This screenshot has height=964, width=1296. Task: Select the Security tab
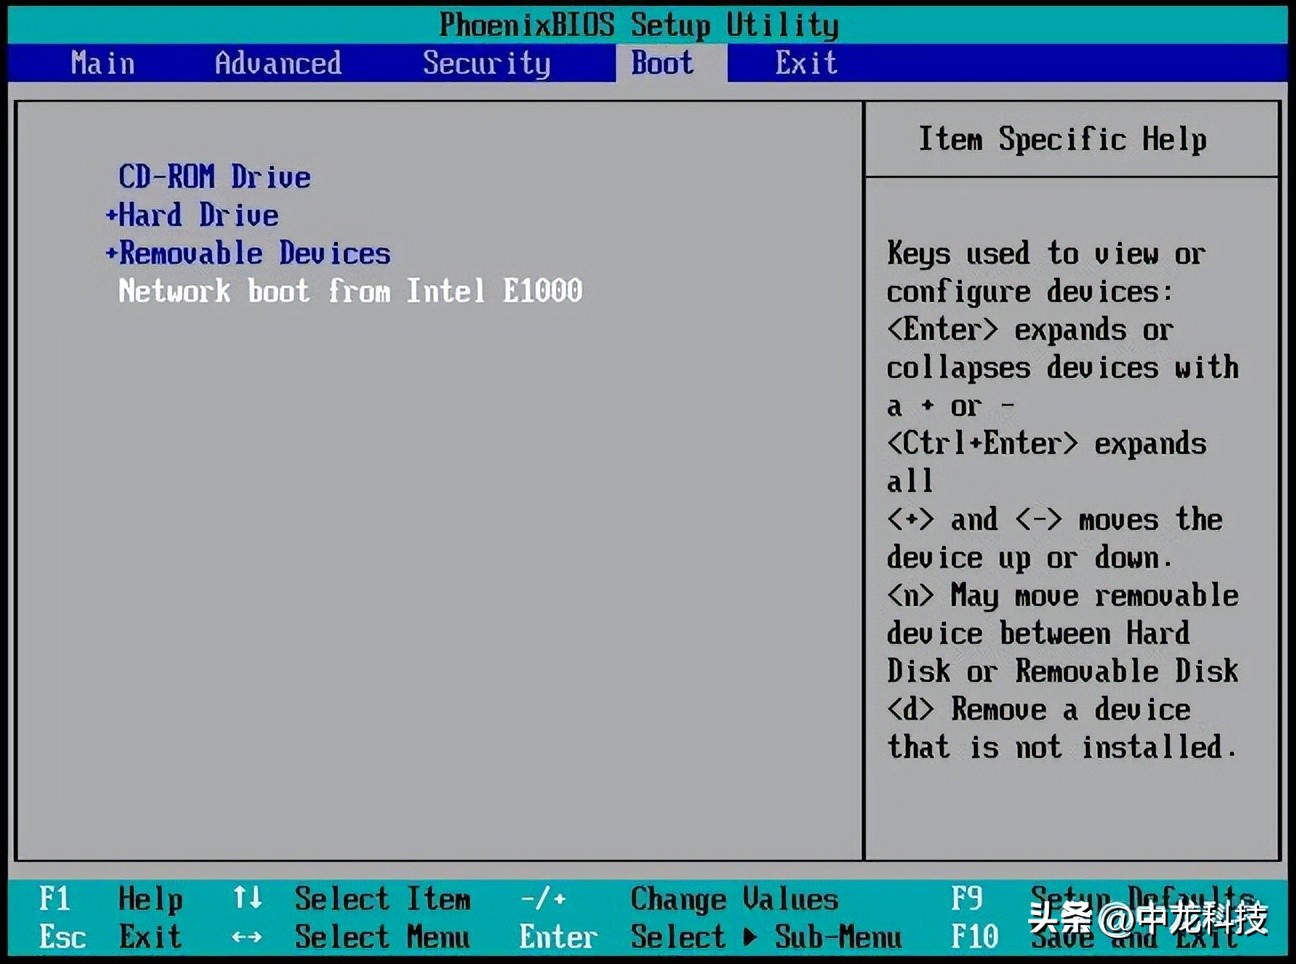click(486, 63)
